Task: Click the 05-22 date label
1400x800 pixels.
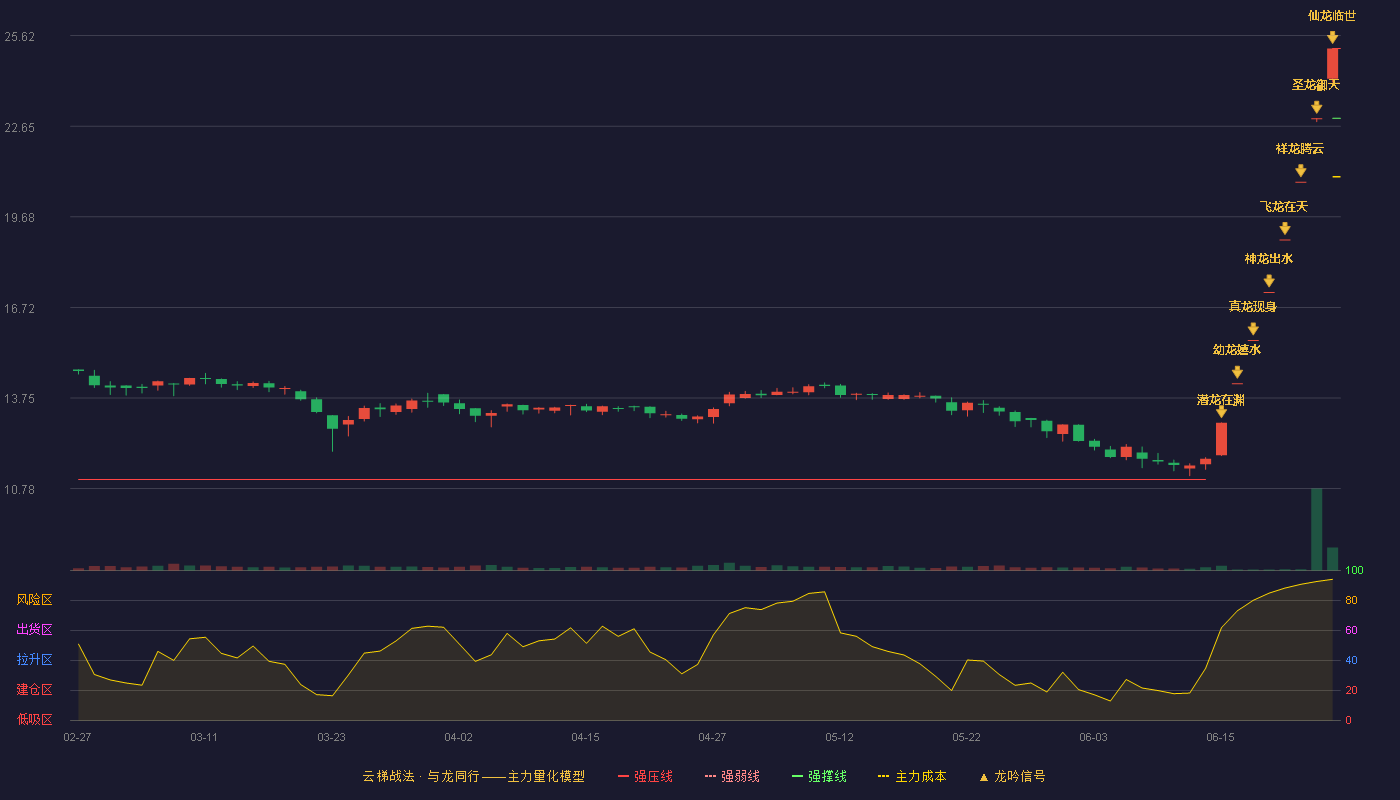Action: [x=966, y=737]
